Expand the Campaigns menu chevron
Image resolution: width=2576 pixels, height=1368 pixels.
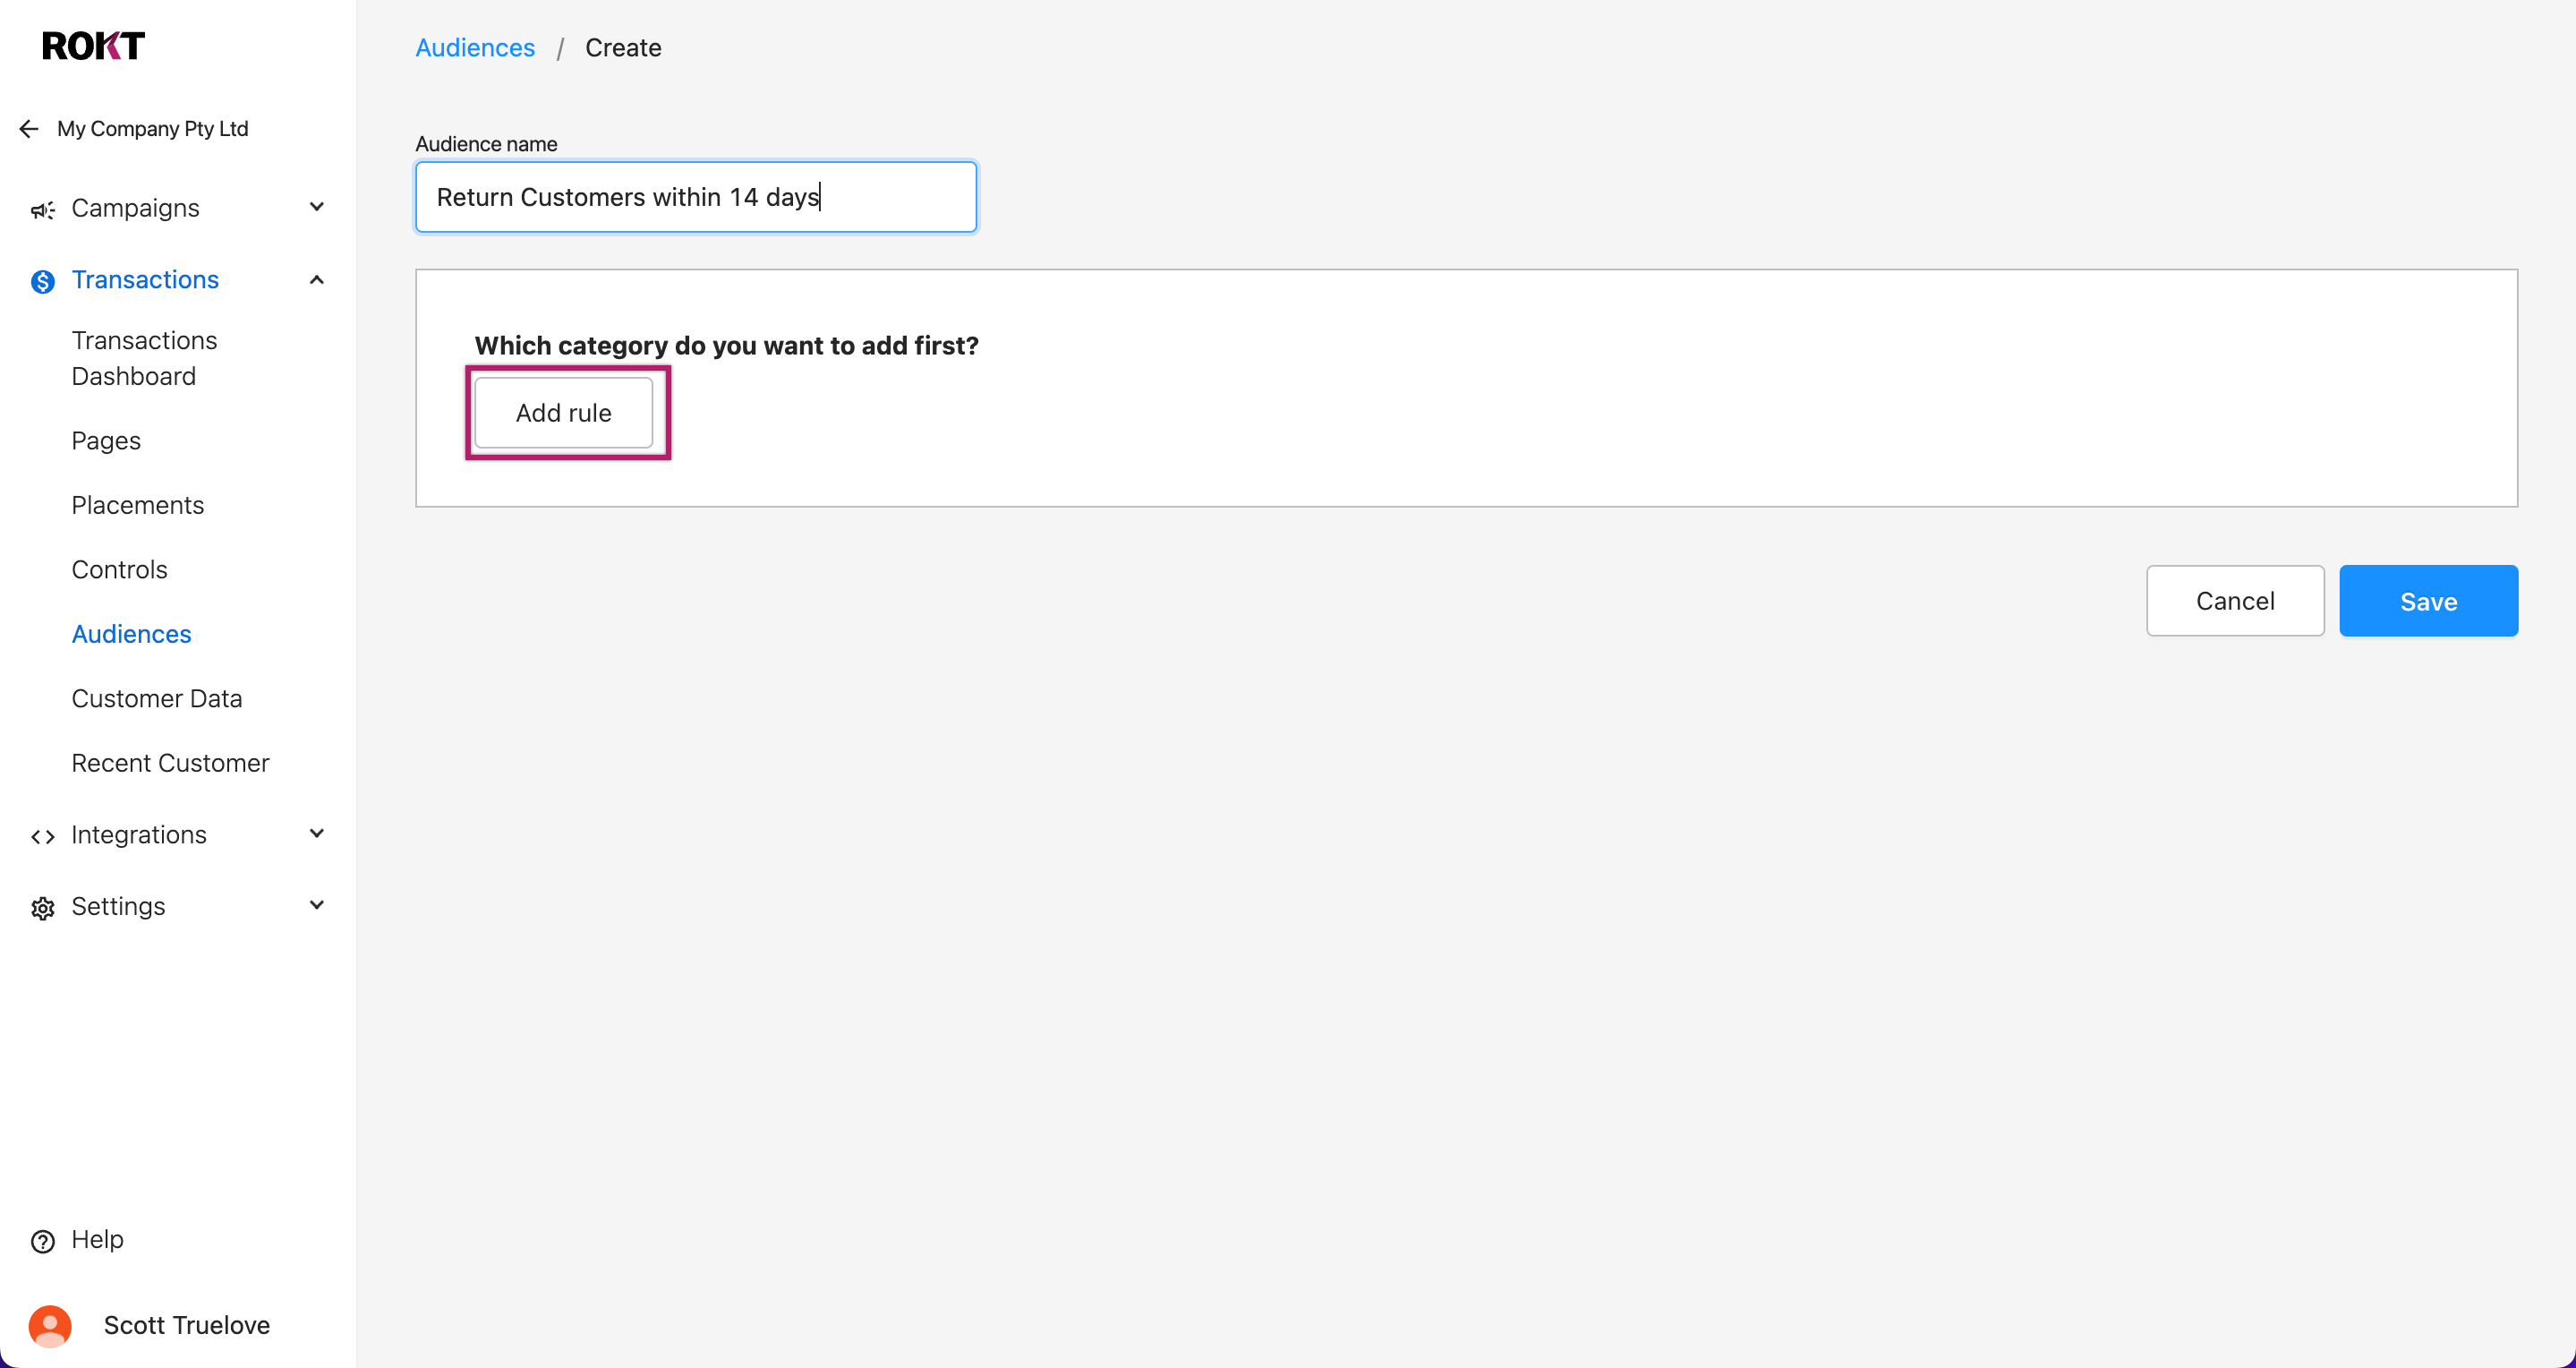tap(317, 207)
